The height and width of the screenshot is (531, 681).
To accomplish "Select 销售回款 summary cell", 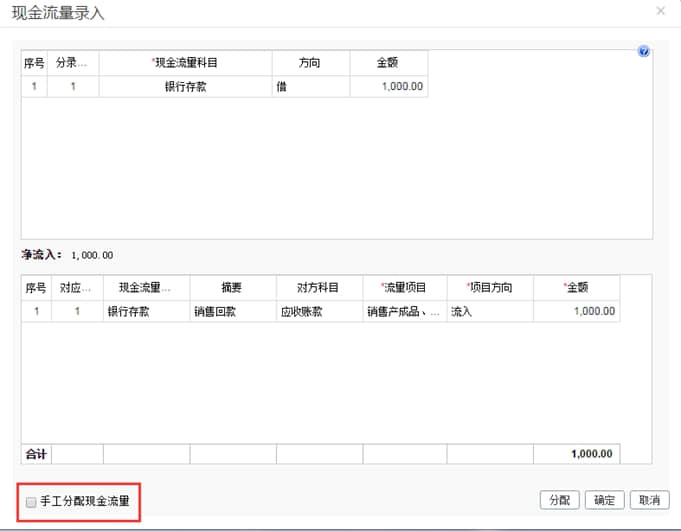I will coord(233,311).
